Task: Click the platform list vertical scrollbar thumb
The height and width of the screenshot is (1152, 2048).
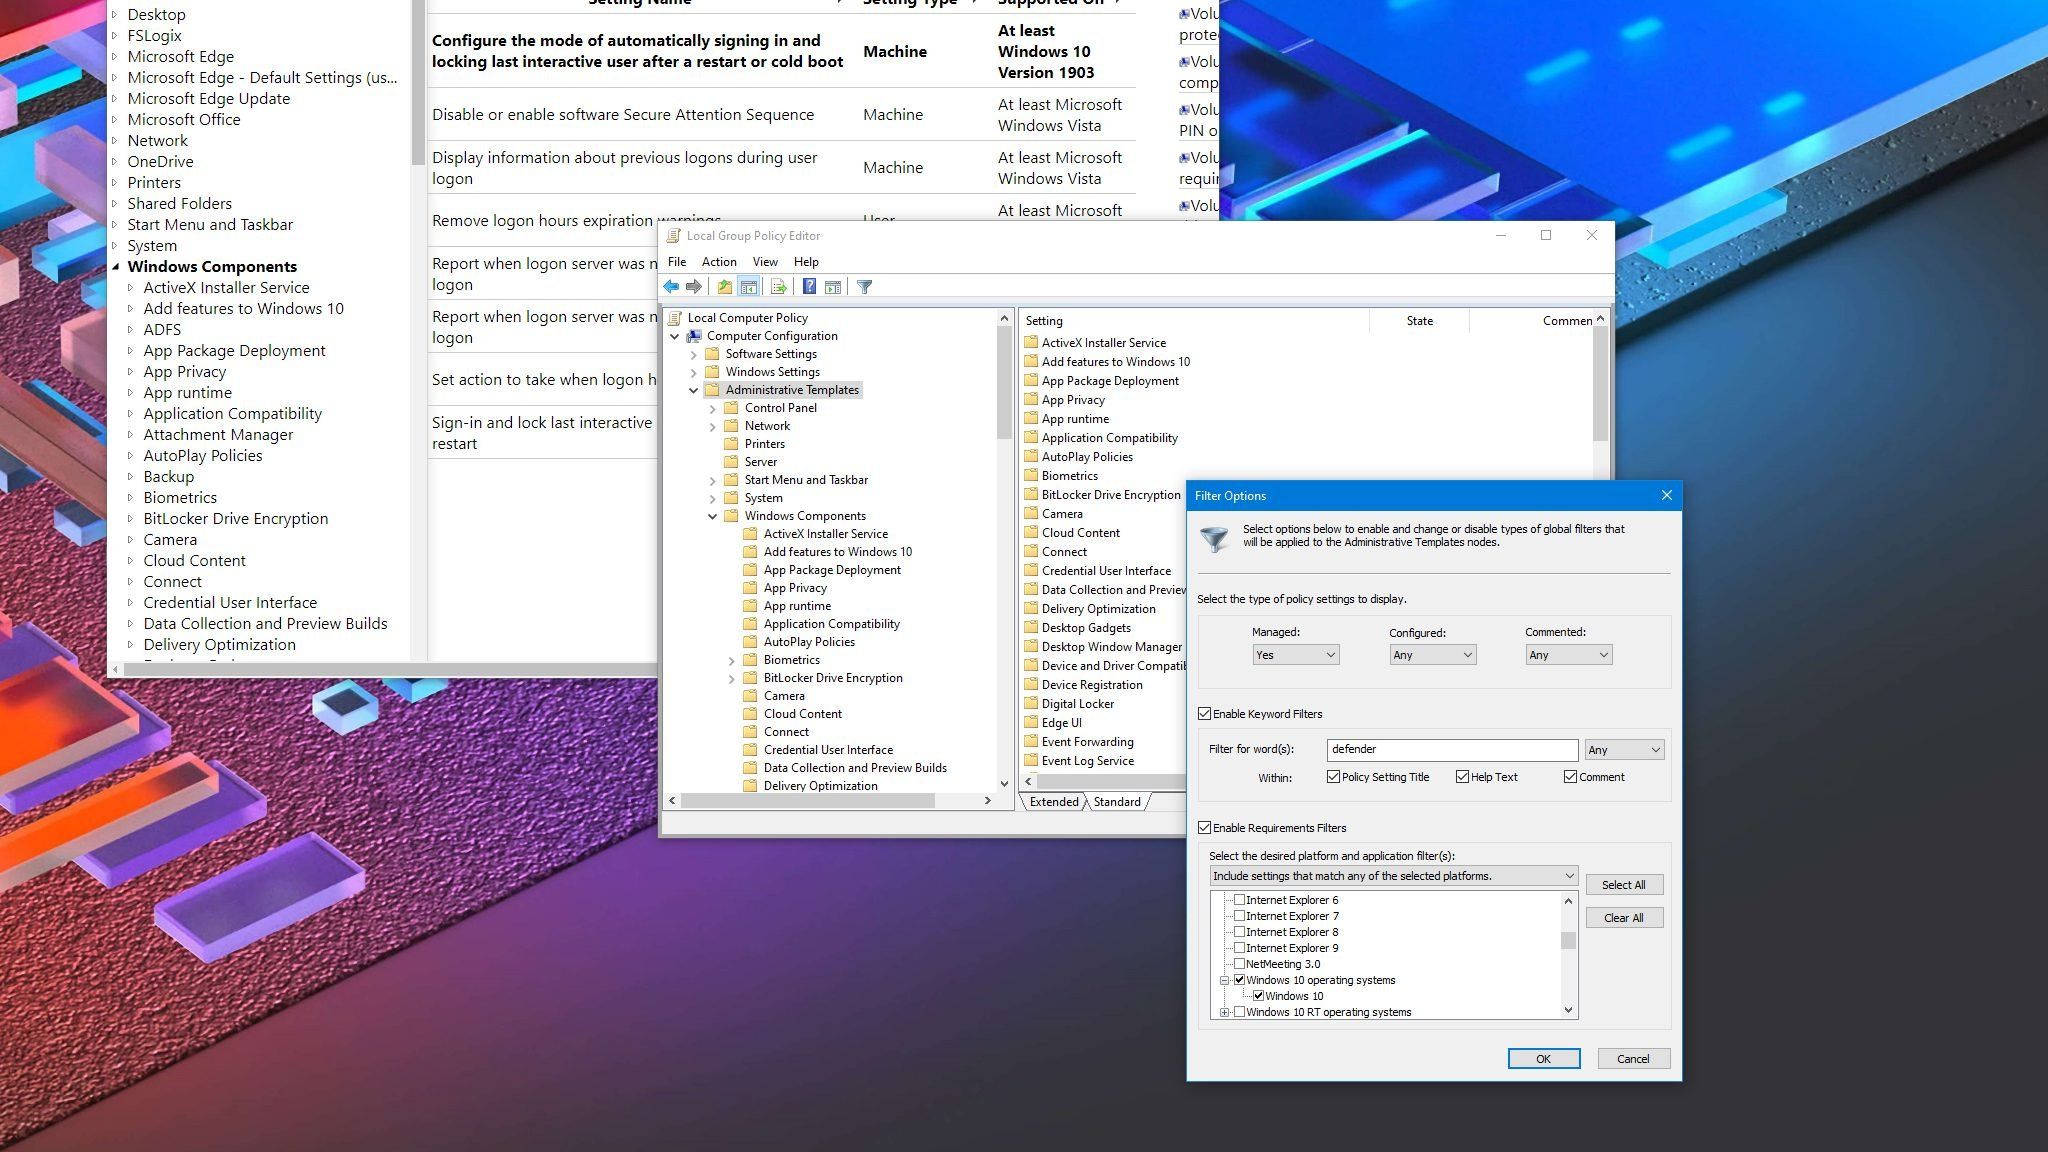Action: click(1568, 941)
